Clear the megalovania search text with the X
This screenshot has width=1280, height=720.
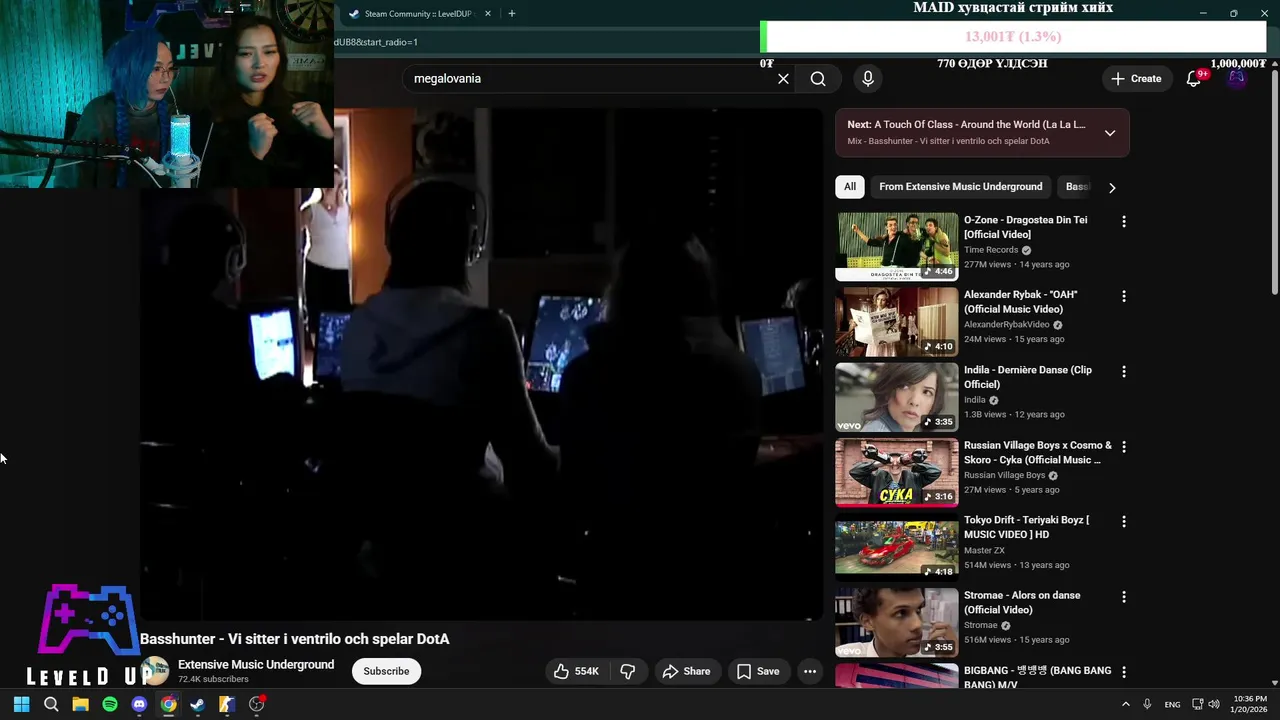pyautogui.click(x=783, y=79)
